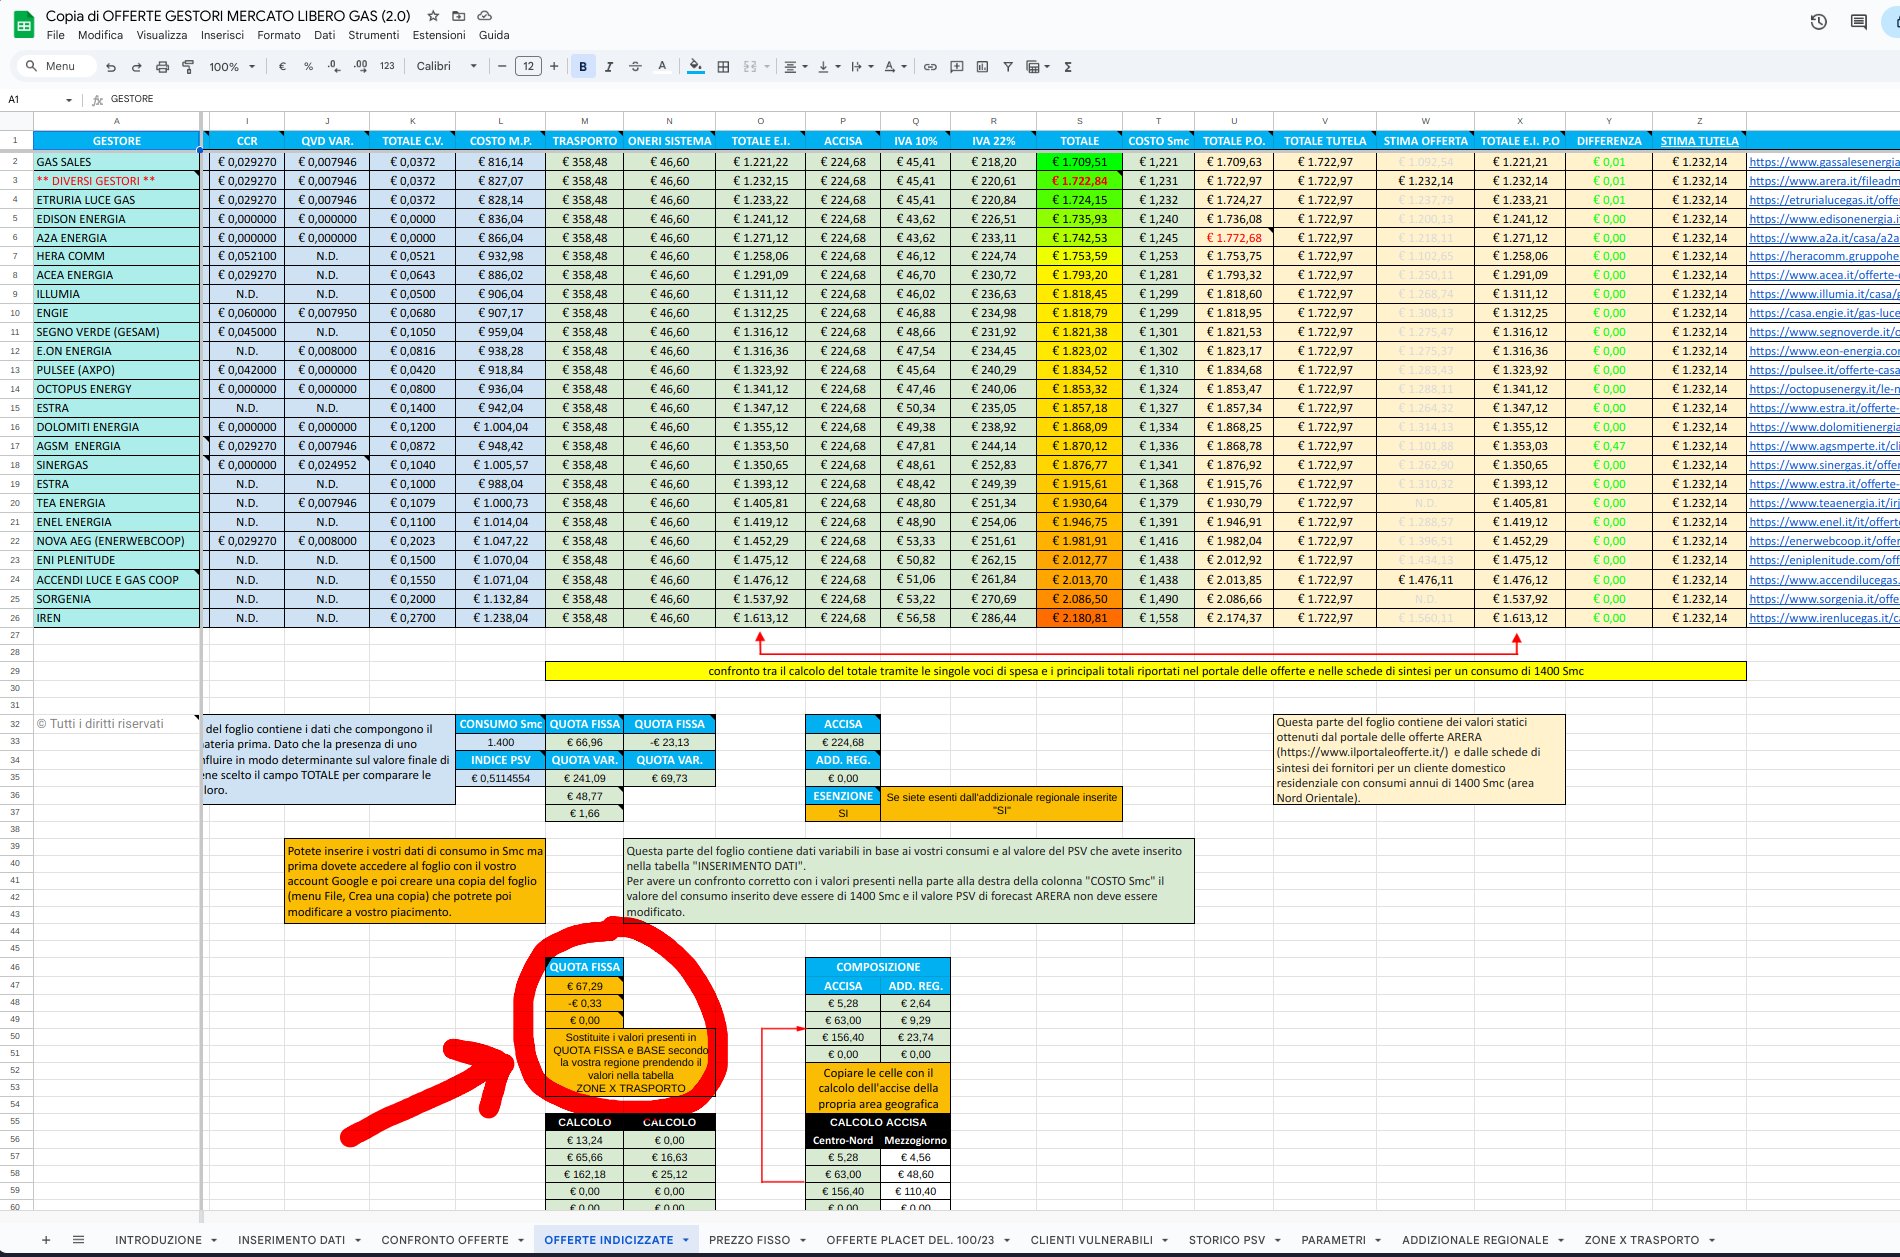Viewport: 1900px width, 1257px height.
Task: Open the Formato menu
Action: coord(279,35)
